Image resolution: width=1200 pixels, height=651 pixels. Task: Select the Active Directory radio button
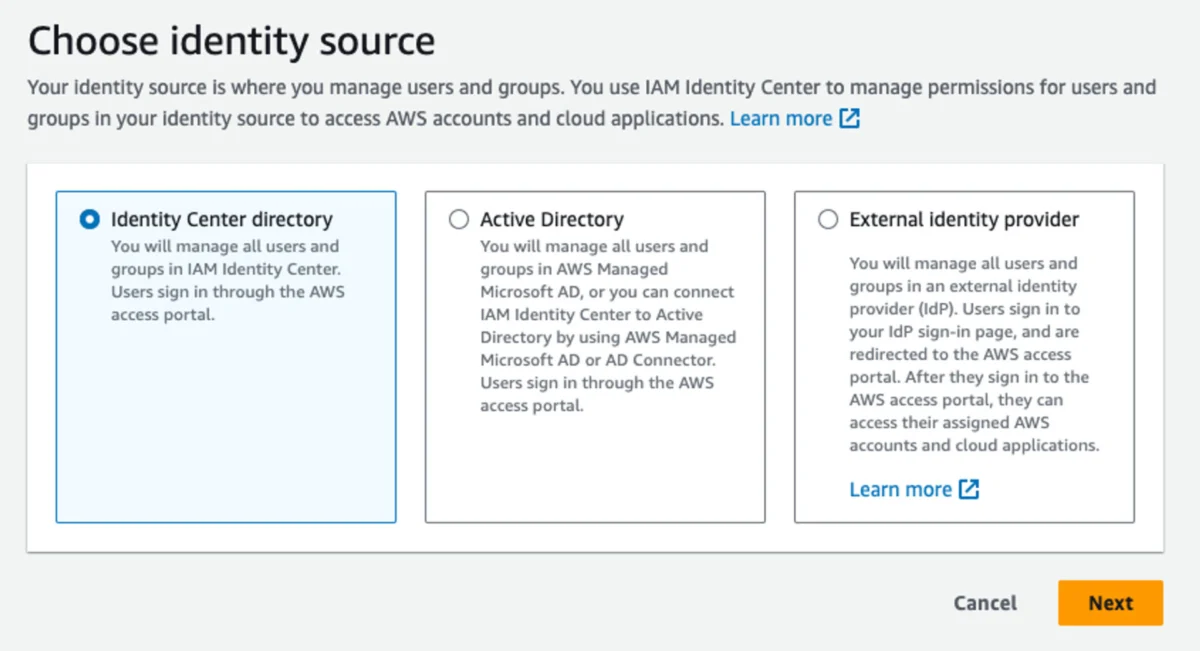tap(459, 218)
